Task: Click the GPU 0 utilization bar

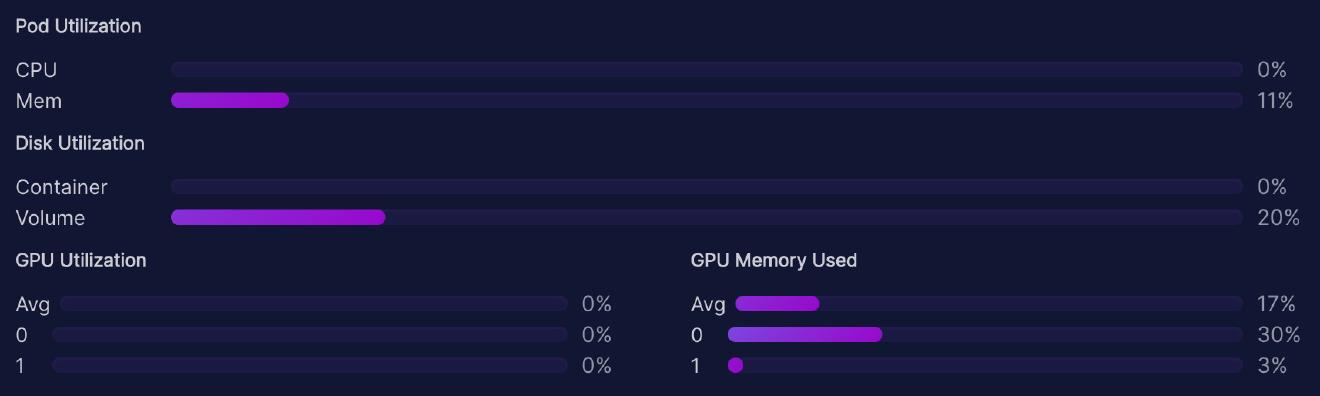Action: pyautogui.click(x=310, y=334)
